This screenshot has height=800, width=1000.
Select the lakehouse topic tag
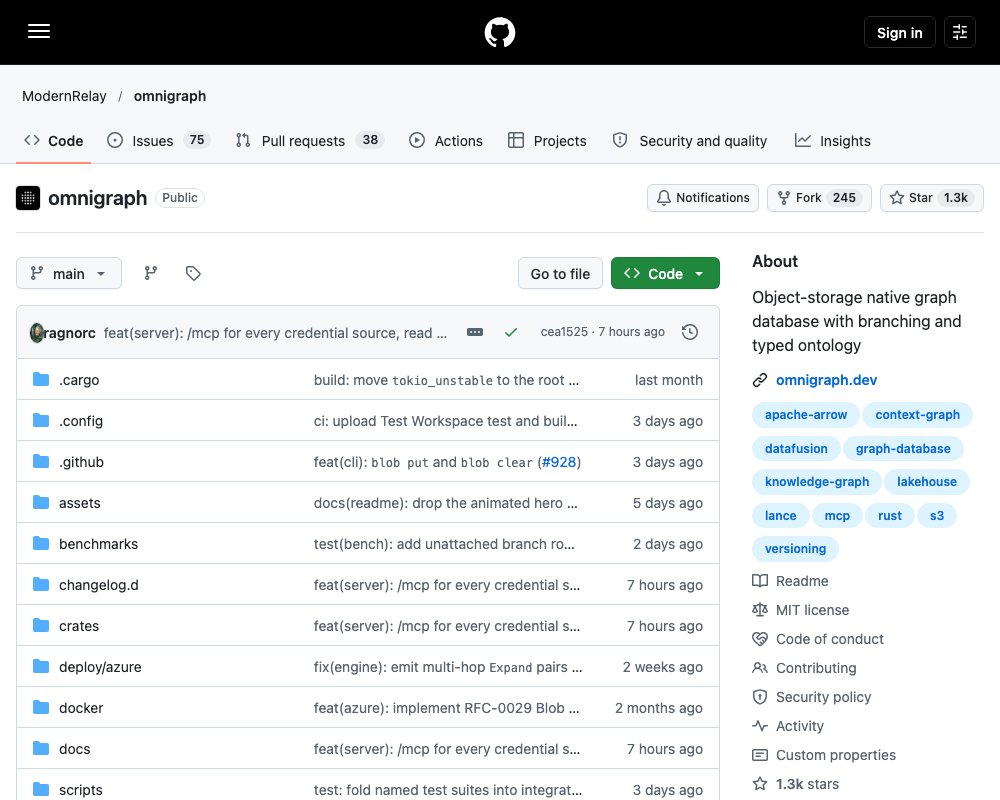927,482
